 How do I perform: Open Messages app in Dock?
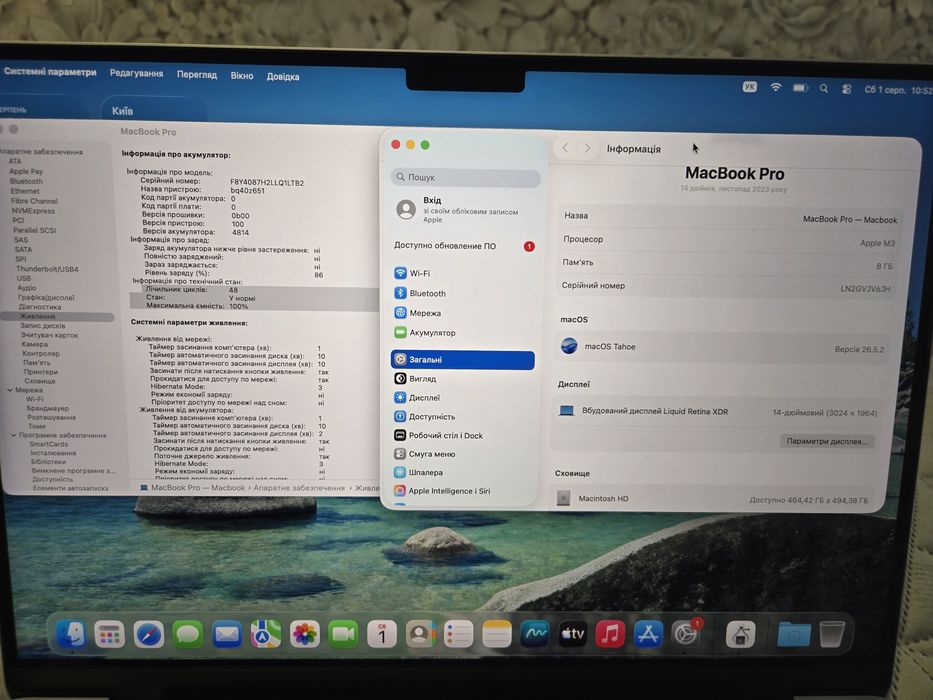tap(187, 634)
